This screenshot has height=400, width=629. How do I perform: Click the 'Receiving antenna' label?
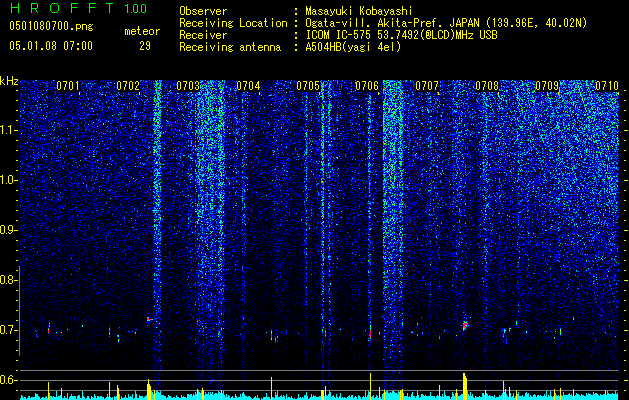point(230,47)
